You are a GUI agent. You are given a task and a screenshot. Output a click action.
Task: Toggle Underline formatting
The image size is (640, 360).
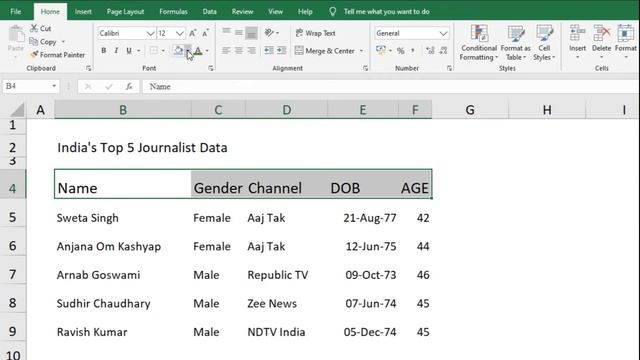click(x=129, y=51)
